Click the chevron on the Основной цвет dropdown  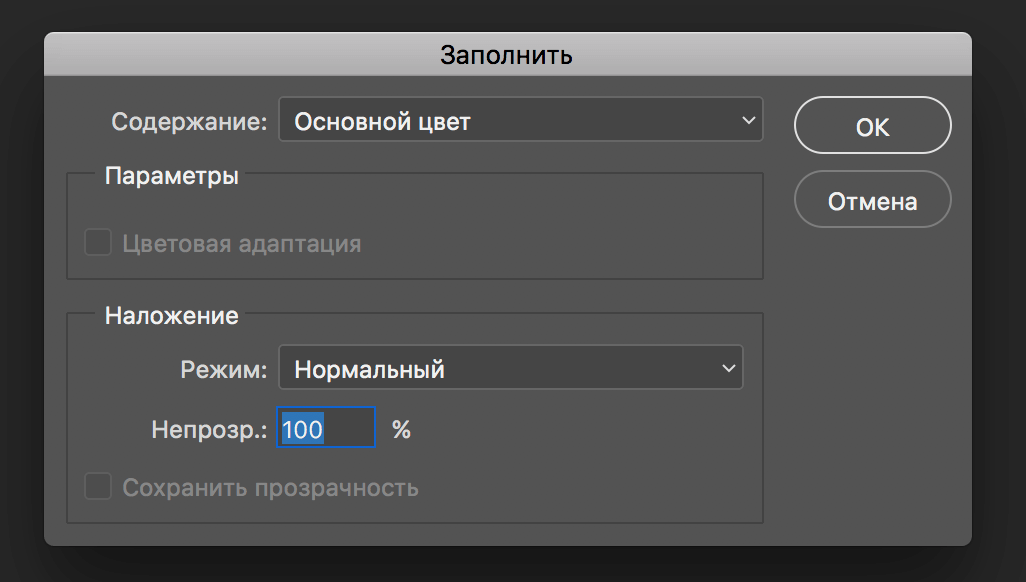click(x=748, y=121)
